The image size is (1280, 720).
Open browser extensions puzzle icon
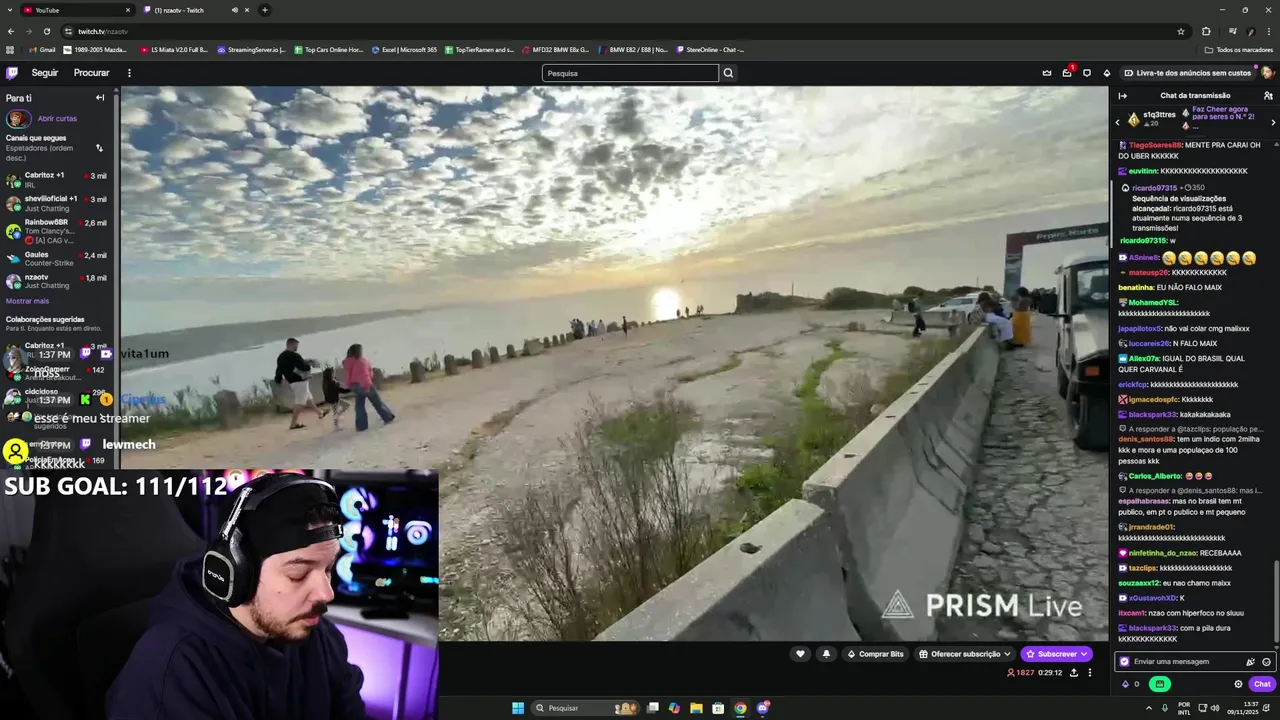pos(1206,31)
